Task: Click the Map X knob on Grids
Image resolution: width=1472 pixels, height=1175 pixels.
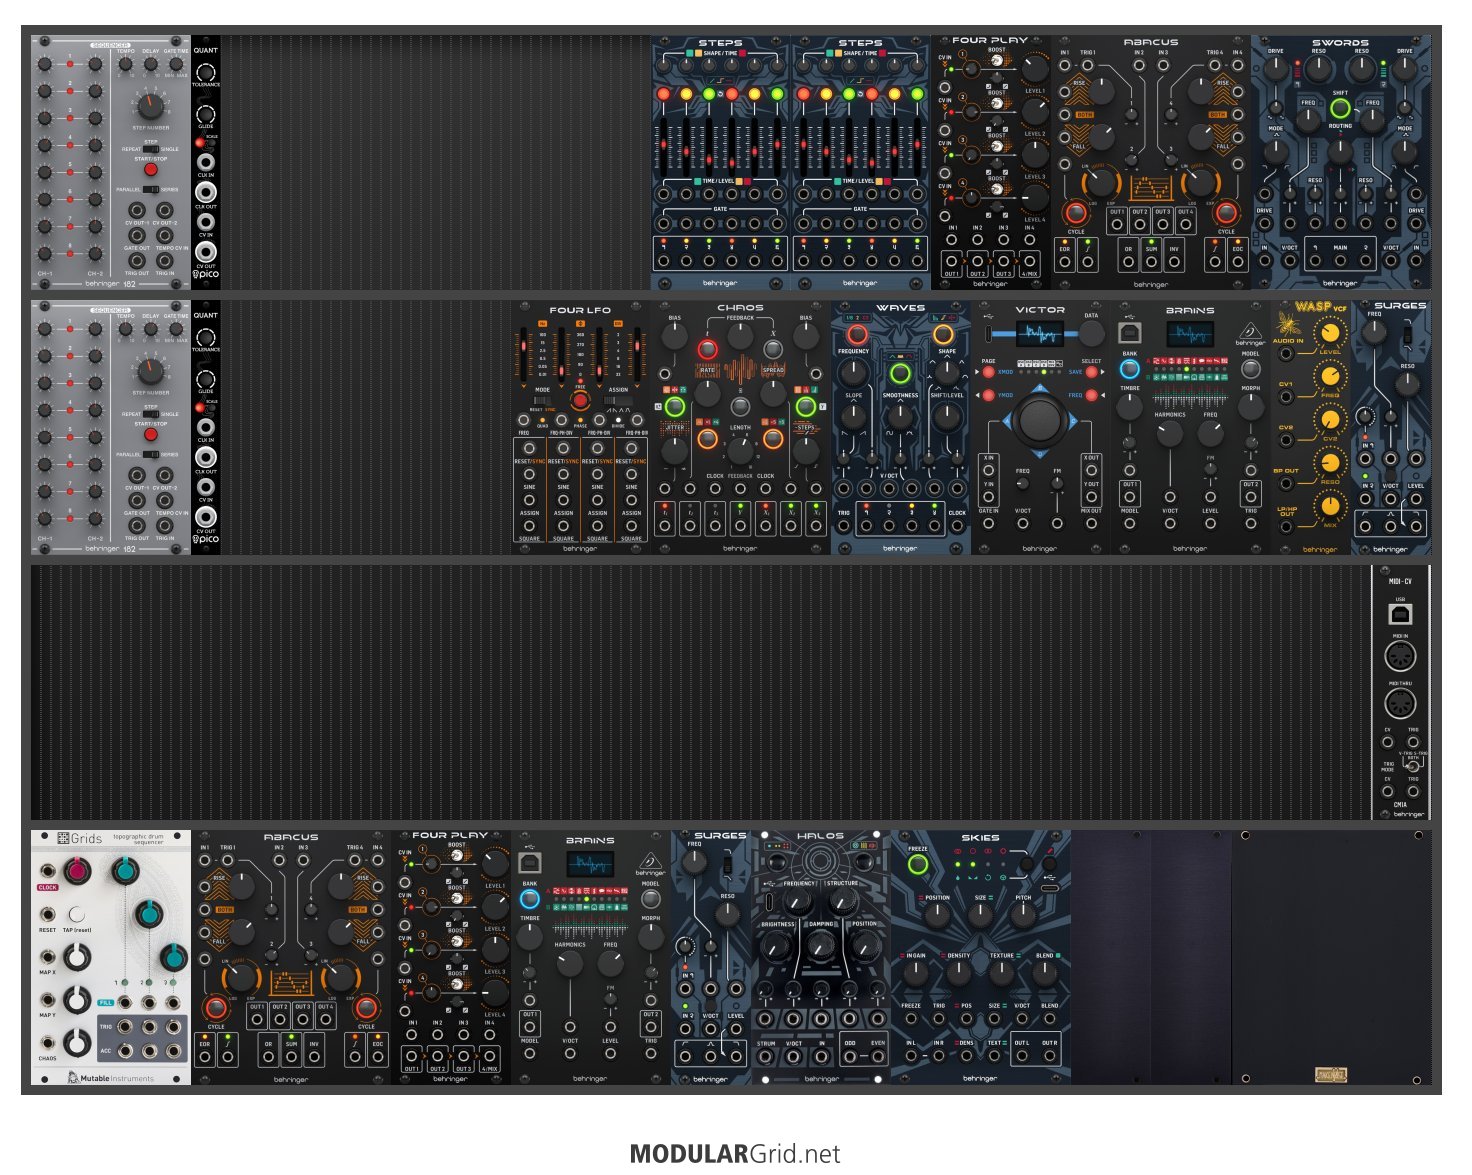Action: tap(77, 957)
